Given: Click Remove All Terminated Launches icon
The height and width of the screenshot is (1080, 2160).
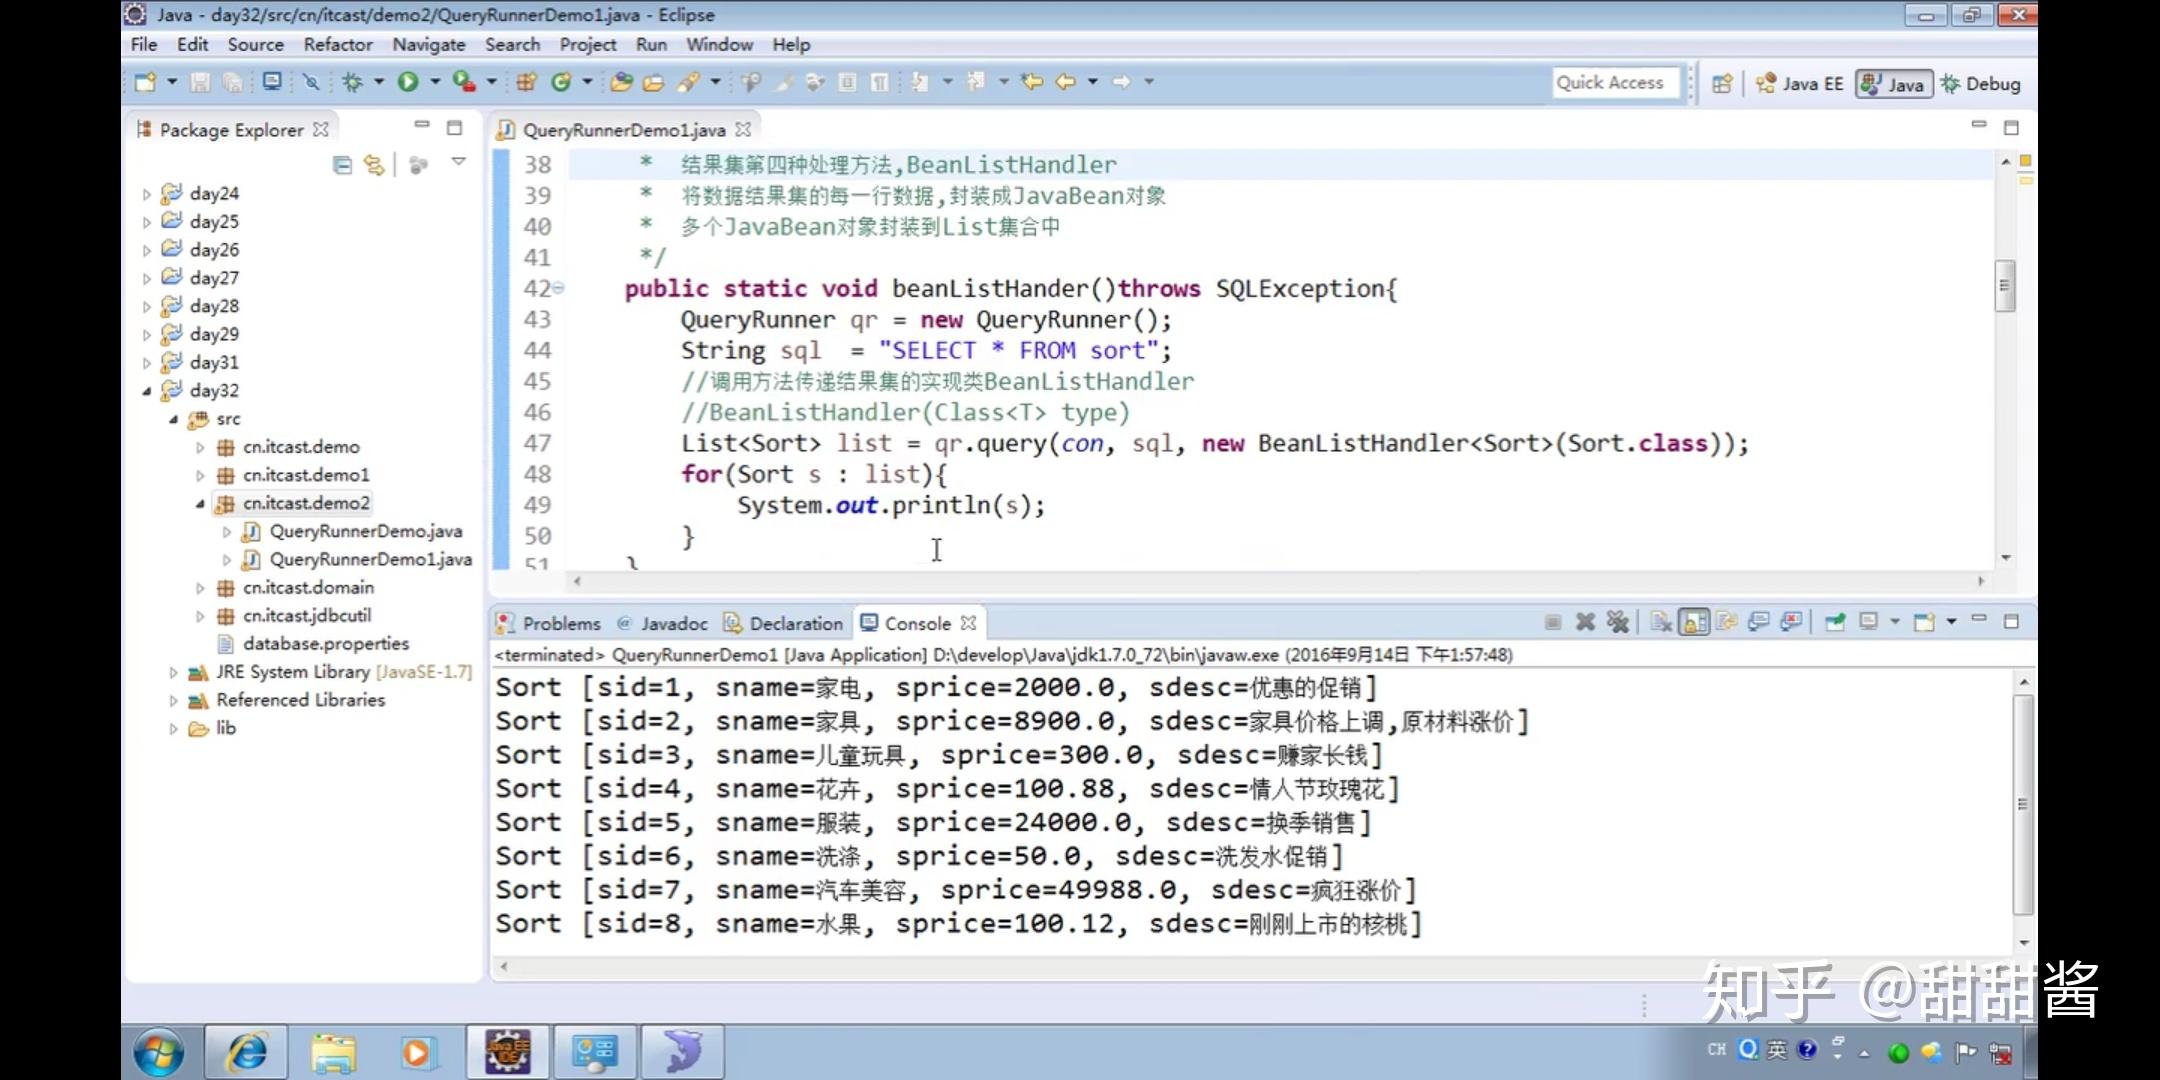Looking at the screenshot, I should [1617, 622].
